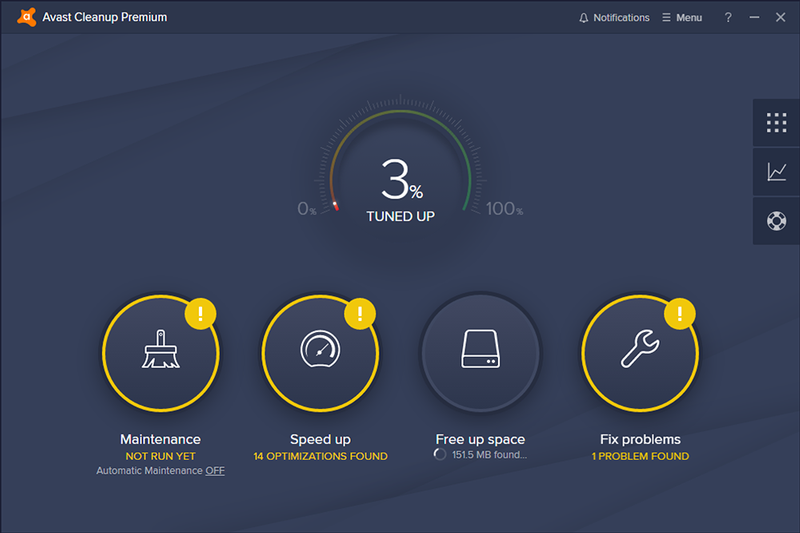Click the Speed up label
The image size is (800, 533).
click(x=320, y=439)
